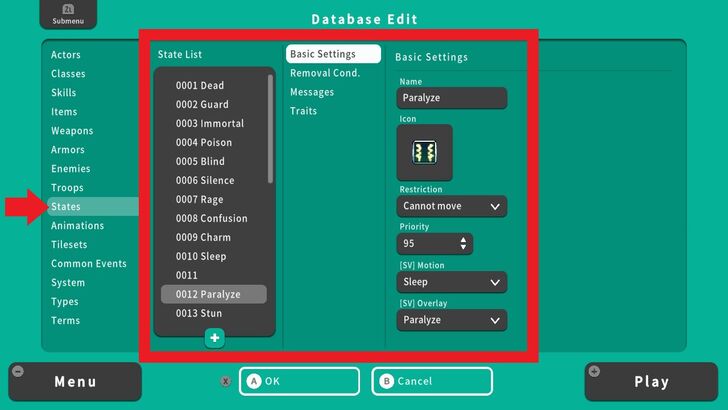Viewport: 728px width, 410px height.
Task: Open the Traits tab
Action: (x=303, y=111)
